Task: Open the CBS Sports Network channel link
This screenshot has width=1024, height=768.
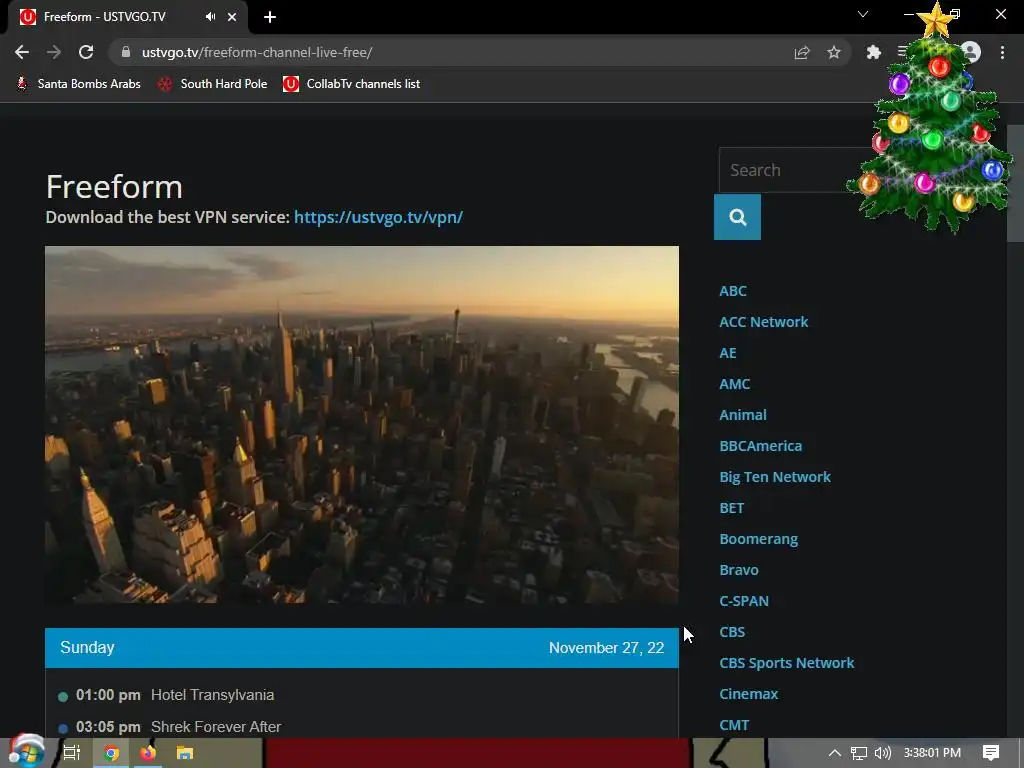Action: pos(786,663)
